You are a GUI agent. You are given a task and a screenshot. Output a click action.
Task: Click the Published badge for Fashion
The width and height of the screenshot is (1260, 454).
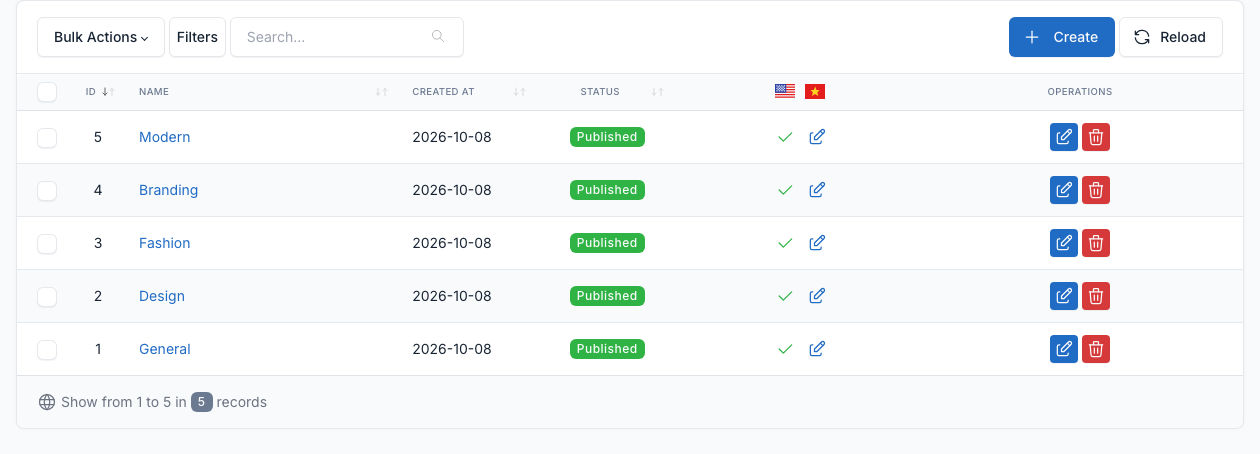607,243
